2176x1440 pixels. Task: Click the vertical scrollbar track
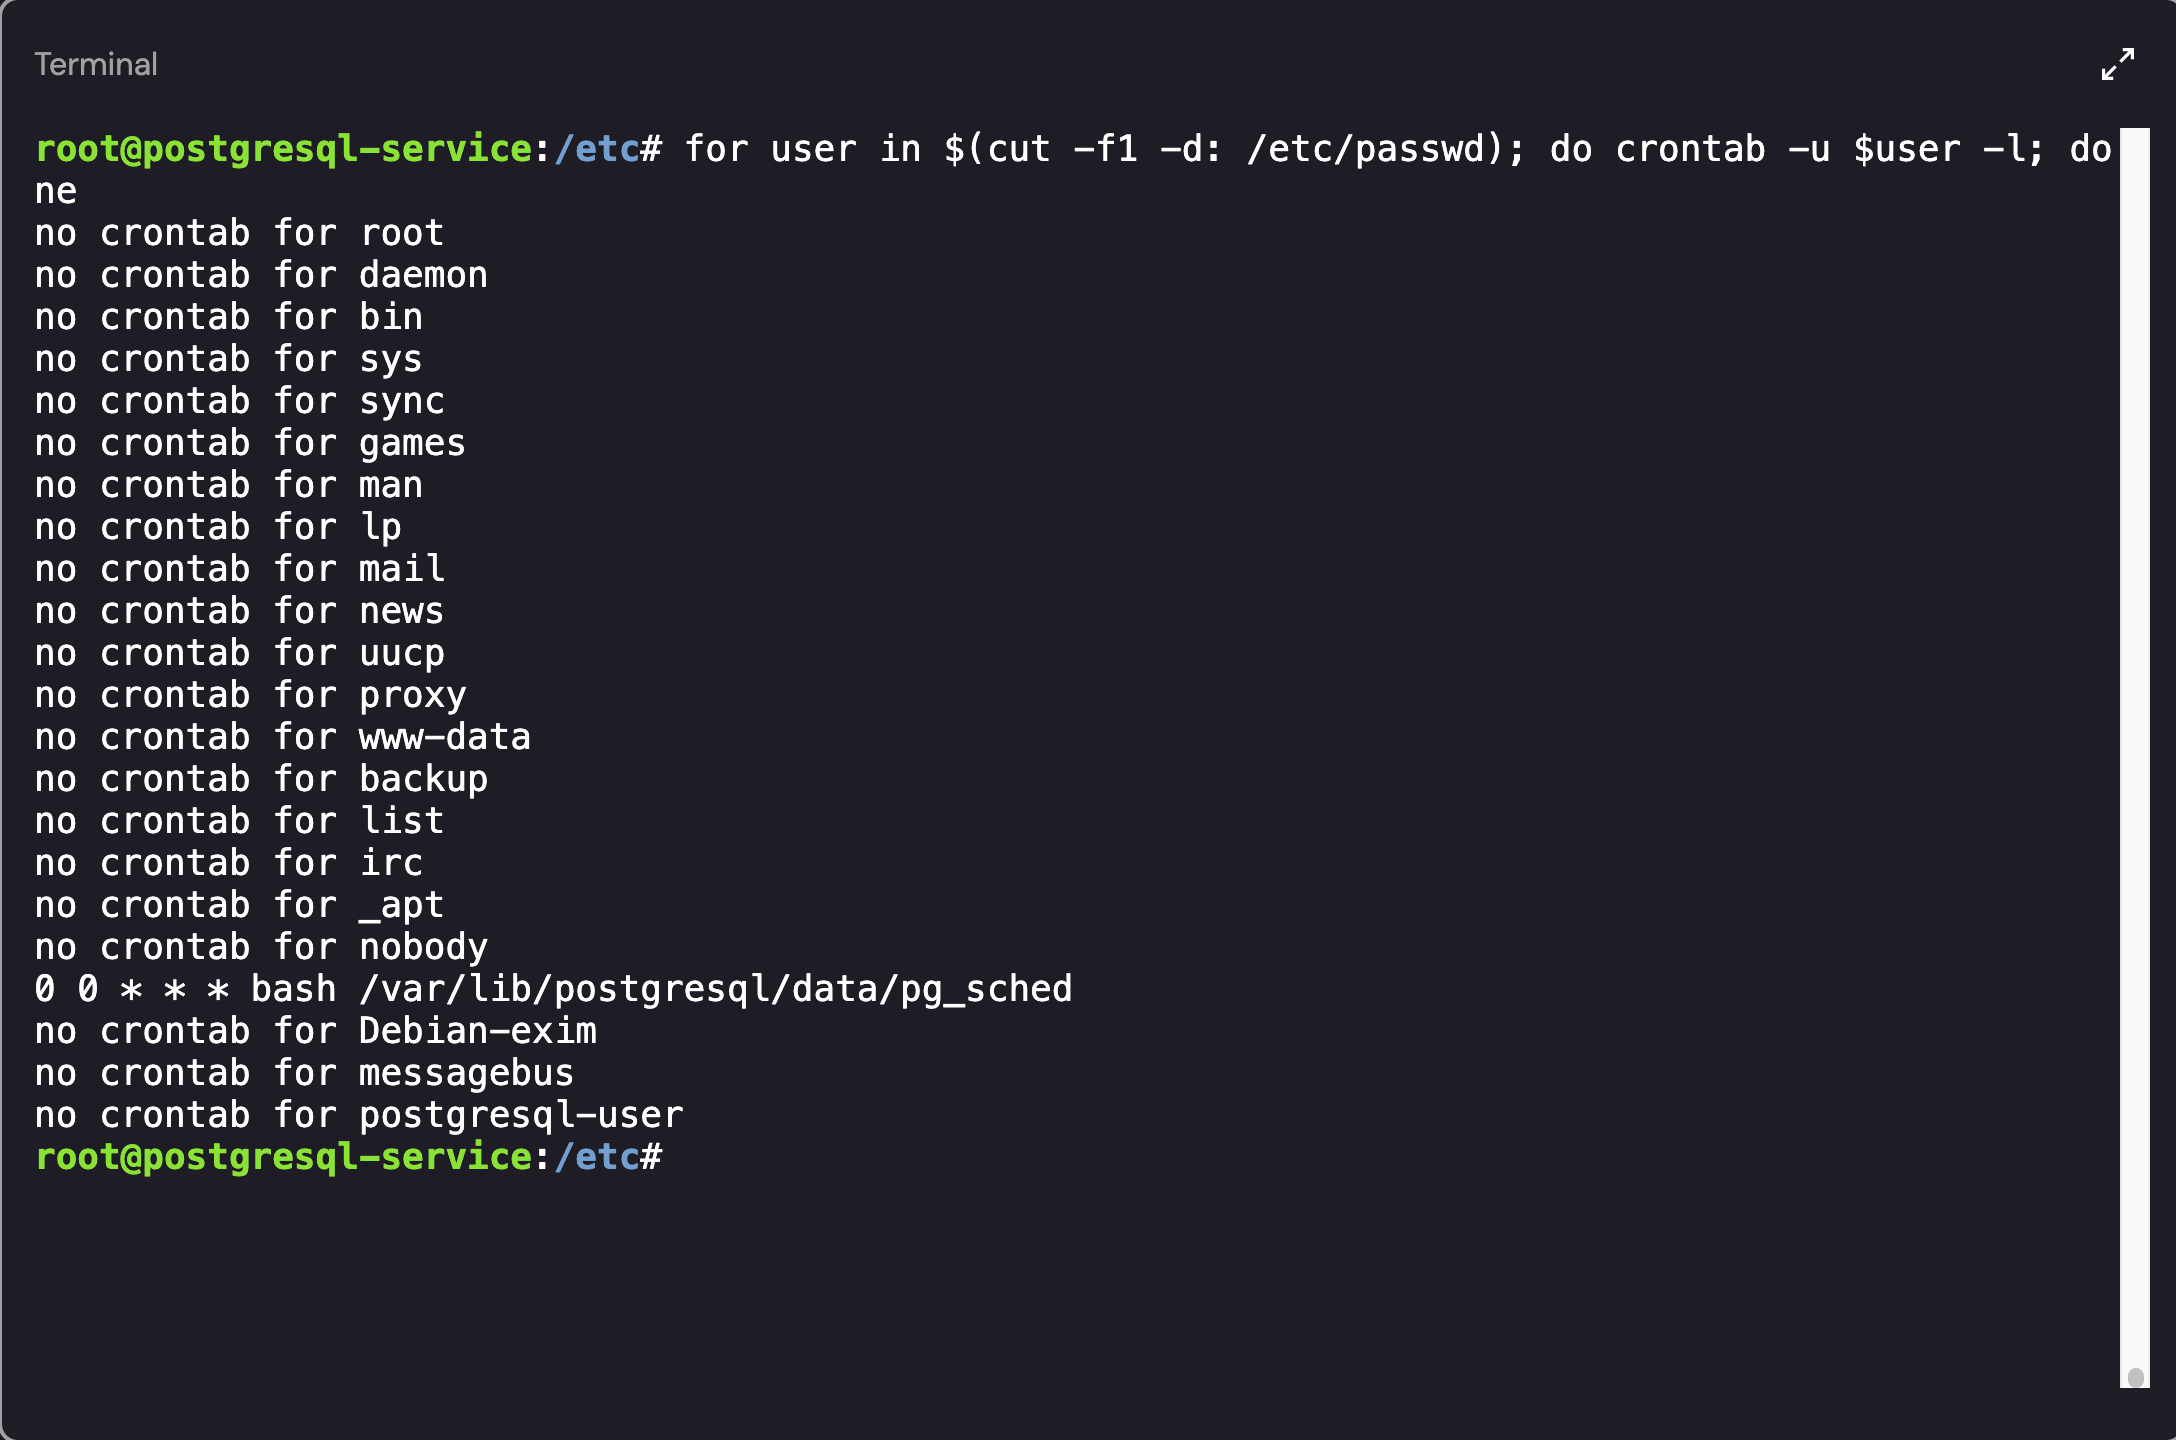(x=2135, y=700)
